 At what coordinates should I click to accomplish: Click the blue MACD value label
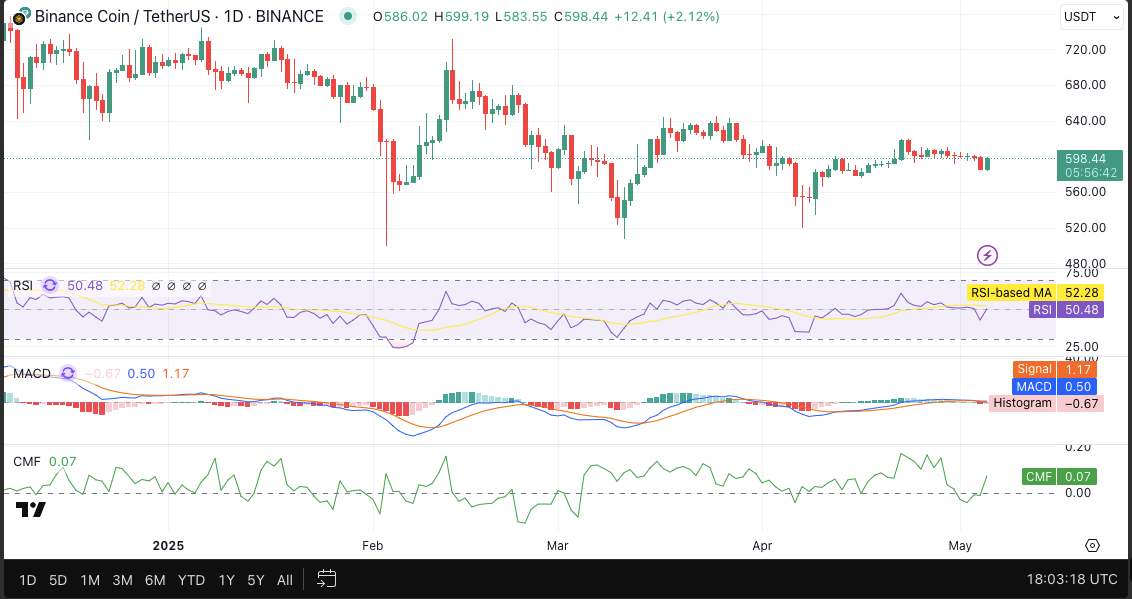click(x=1055, y=386)
